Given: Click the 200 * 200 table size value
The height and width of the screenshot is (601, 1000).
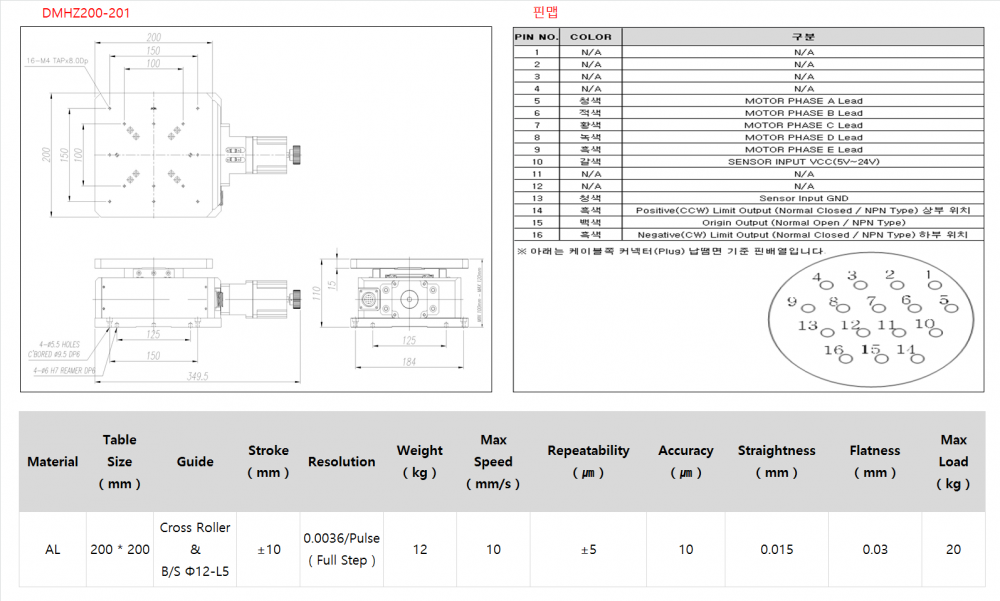Looking at the screenshot, I should [119, 549].
